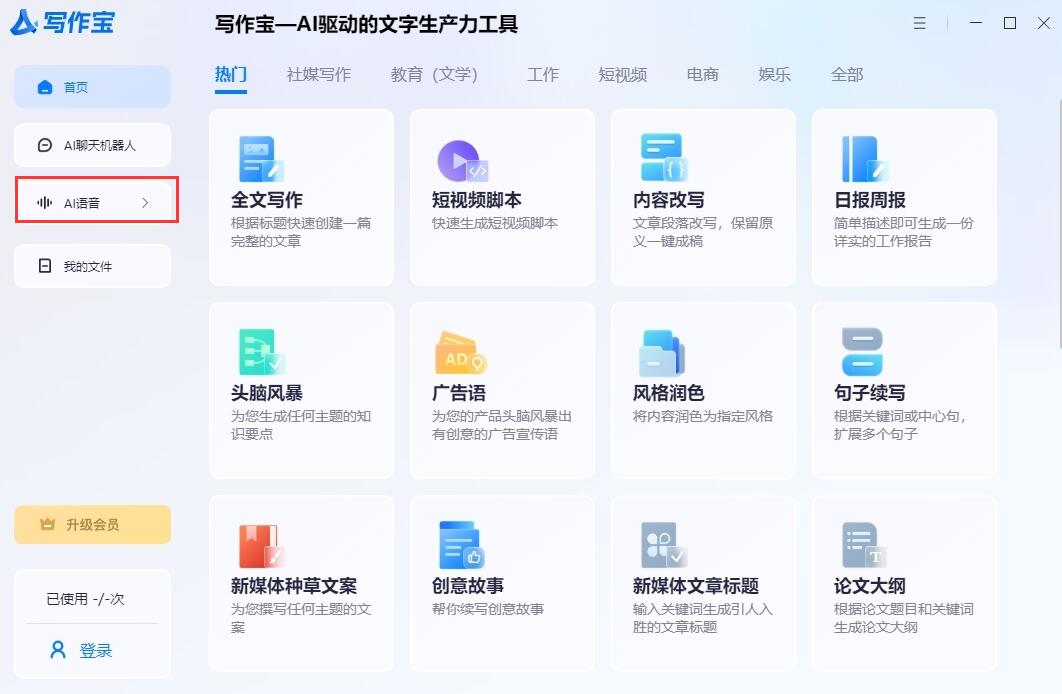Switch to the 社媒写作 tab
This screenshot has height=694, width=1062.
[319, 74]
